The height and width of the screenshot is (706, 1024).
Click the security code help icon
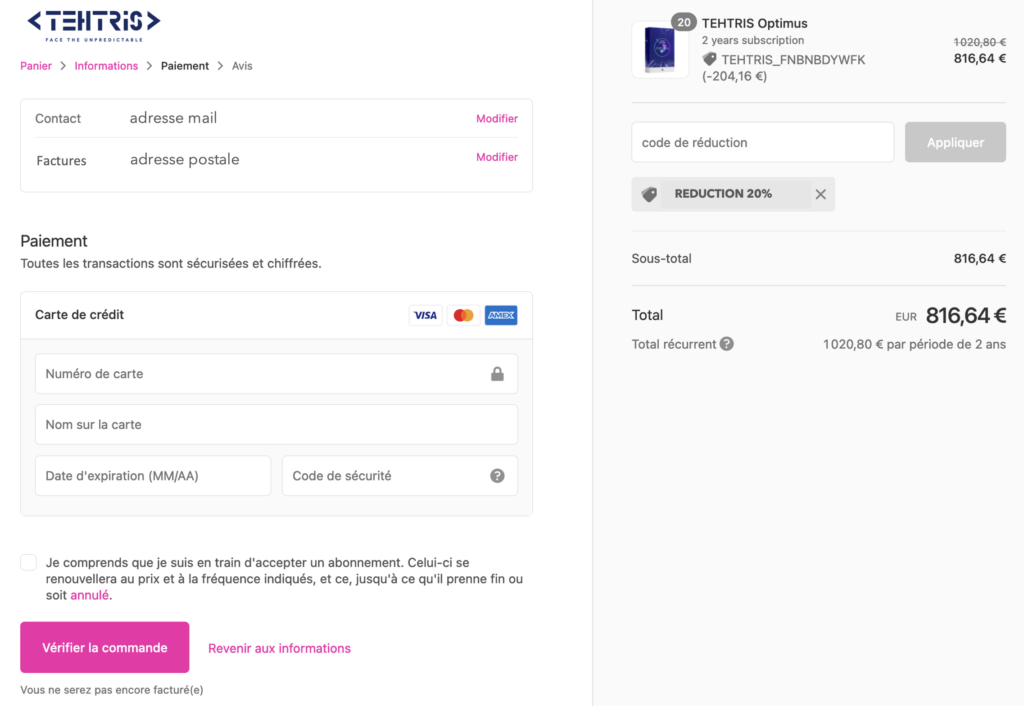click(497, 475)
